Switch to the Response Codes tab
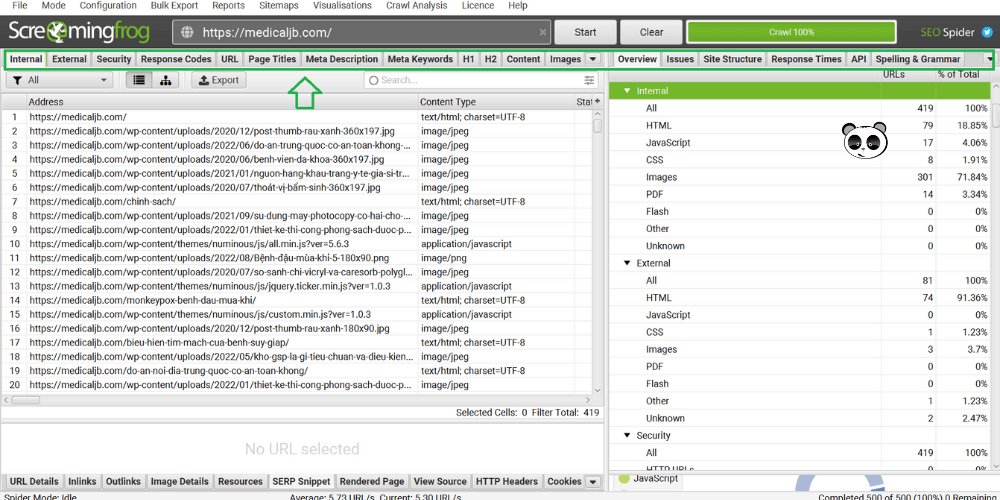The height and width of the screenshot is (500, 1000). 176,59
